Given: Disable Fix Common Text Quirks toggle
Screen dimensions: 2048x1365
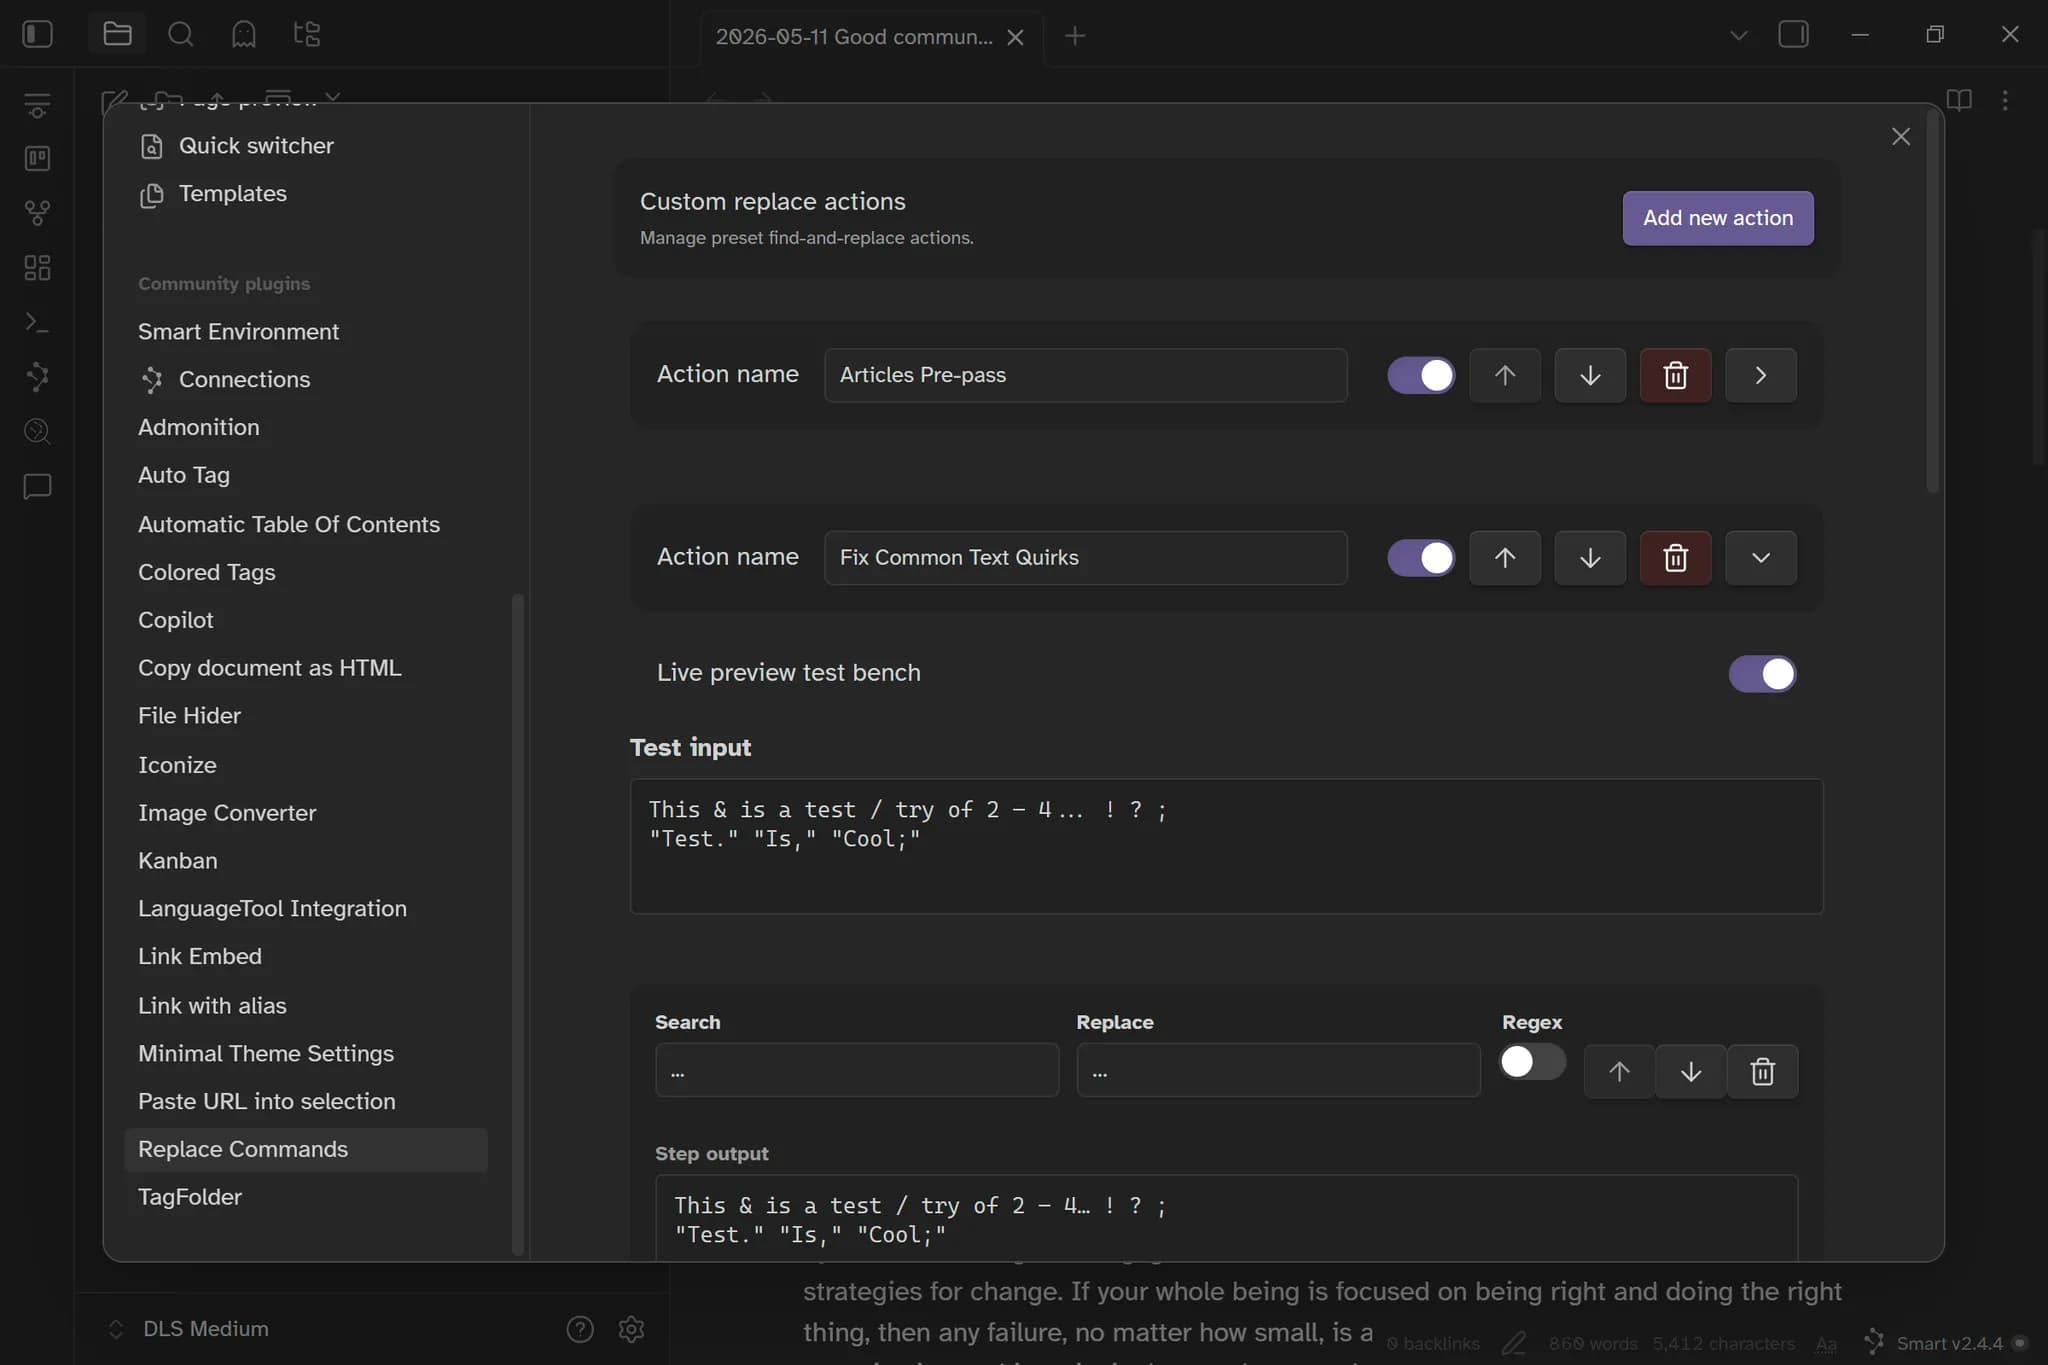Looking at the screenshot, I should [1421, 558].
